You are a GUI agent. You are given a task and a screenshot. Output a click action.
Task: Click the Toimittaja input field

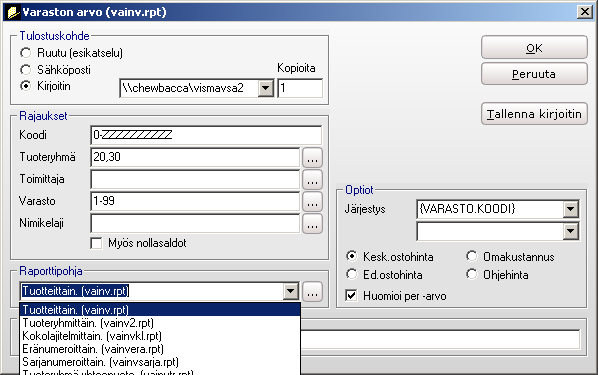pyautogui.click(x=195, y=179)
